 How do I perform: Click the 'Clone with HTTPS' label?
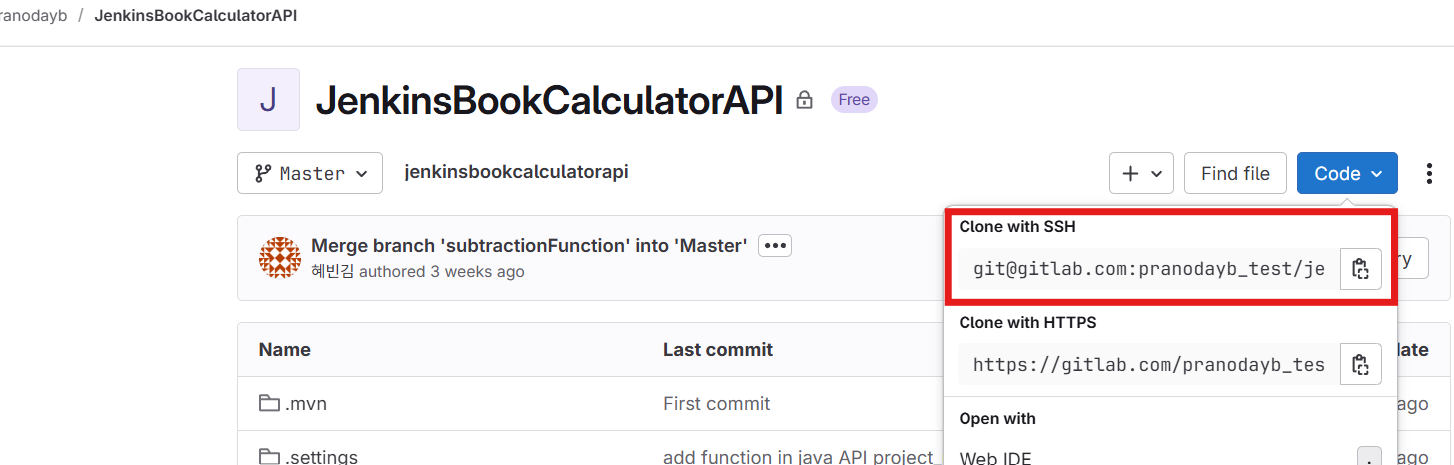tap(1028, 323)
